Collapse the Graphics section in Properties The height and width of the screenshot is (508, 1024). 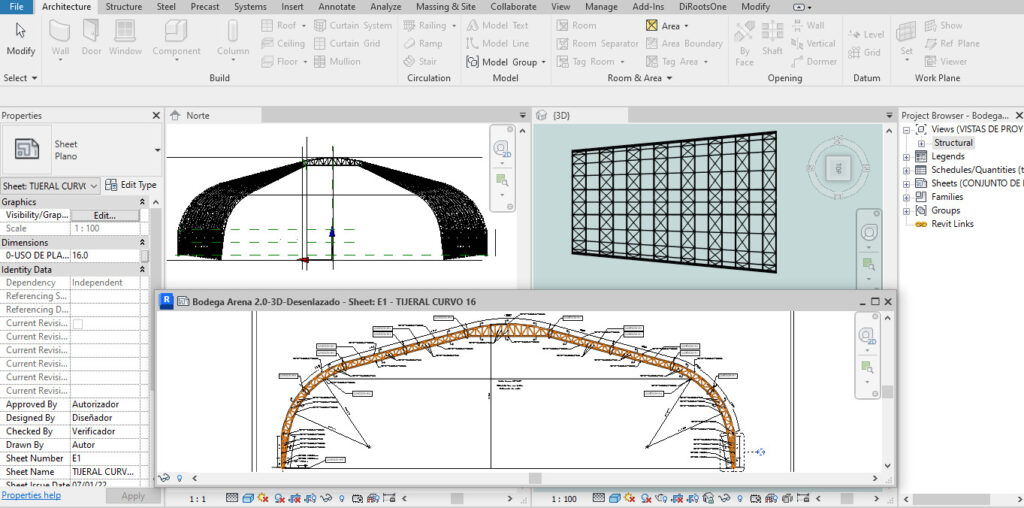point(142,202)
